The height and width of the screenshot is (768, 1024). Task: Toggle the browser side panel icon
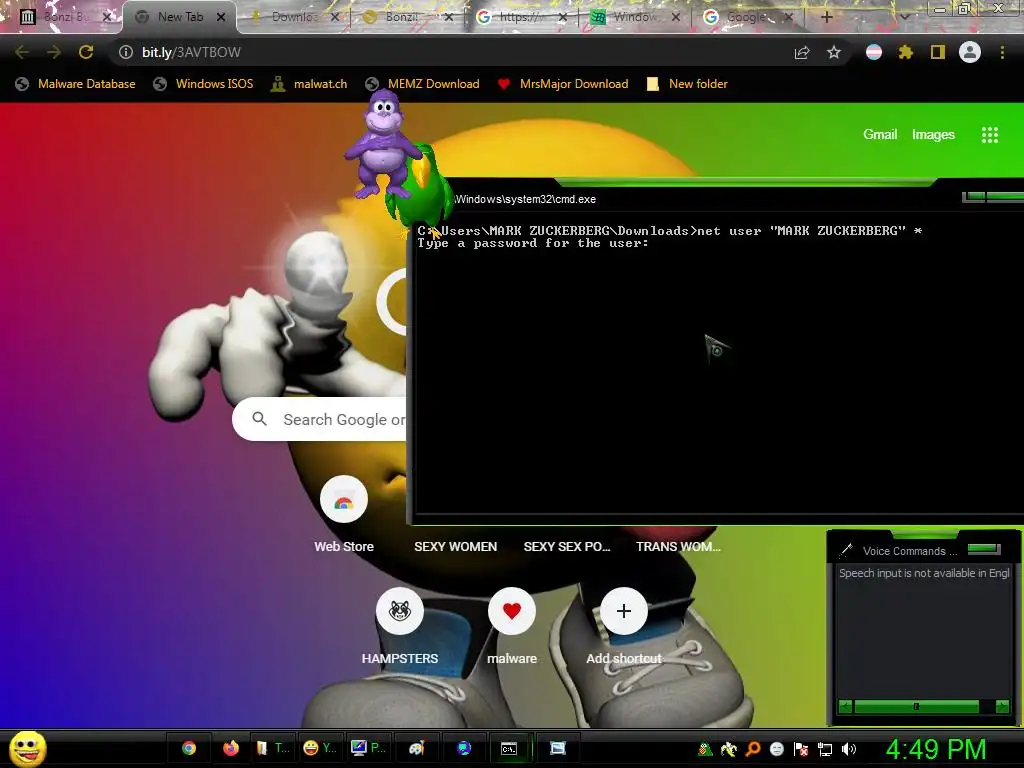(x=938, y=52)
